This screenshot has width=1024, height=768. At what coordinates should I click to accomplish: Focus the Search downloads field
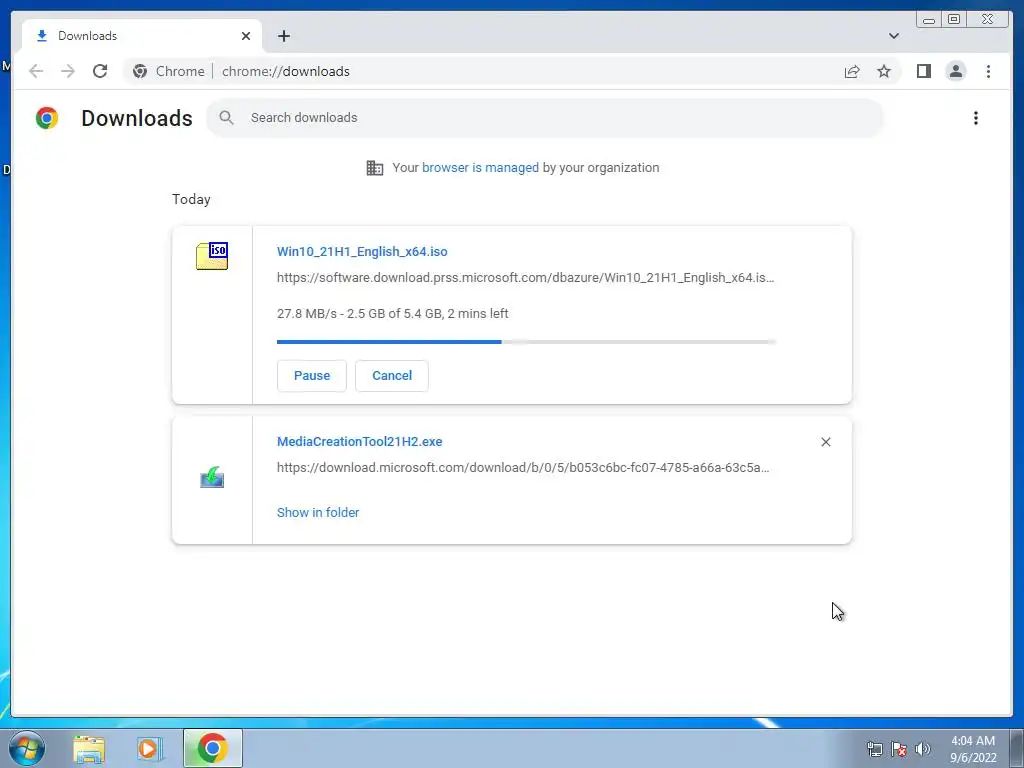[545, 118]
